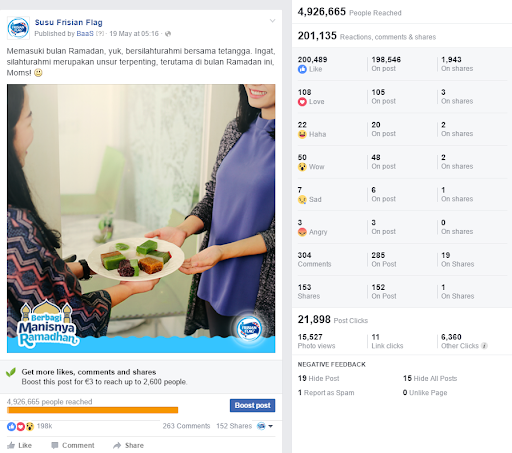The width and height of the screenshot is (512, 453).
Task: Click the public globe privacy icon
Action: (168, 34)
